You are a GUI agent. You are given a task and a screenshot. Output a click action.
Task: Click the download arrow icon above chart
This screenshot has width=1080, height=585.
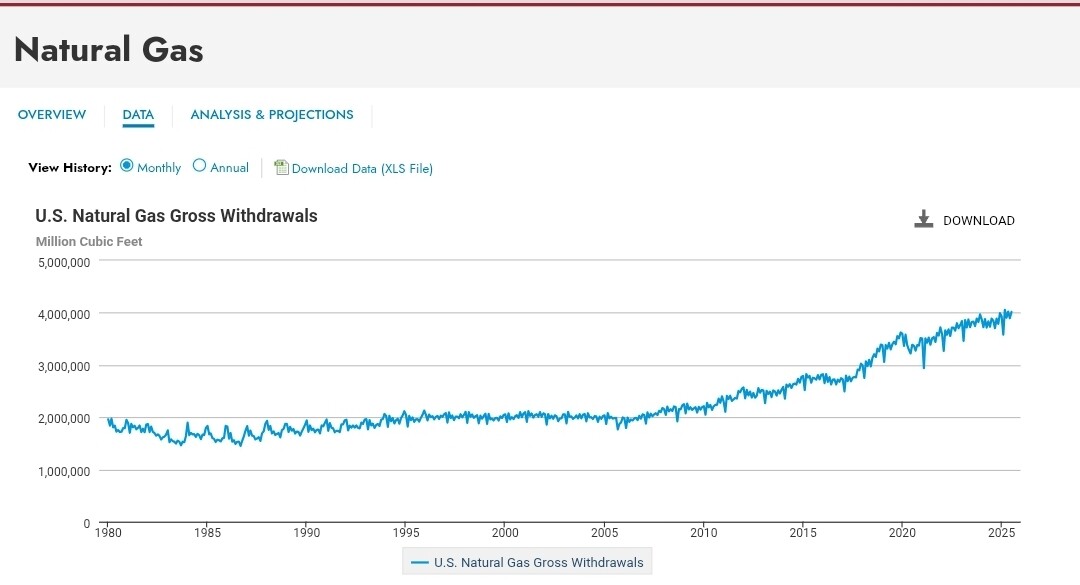click(x=923, y=220)
